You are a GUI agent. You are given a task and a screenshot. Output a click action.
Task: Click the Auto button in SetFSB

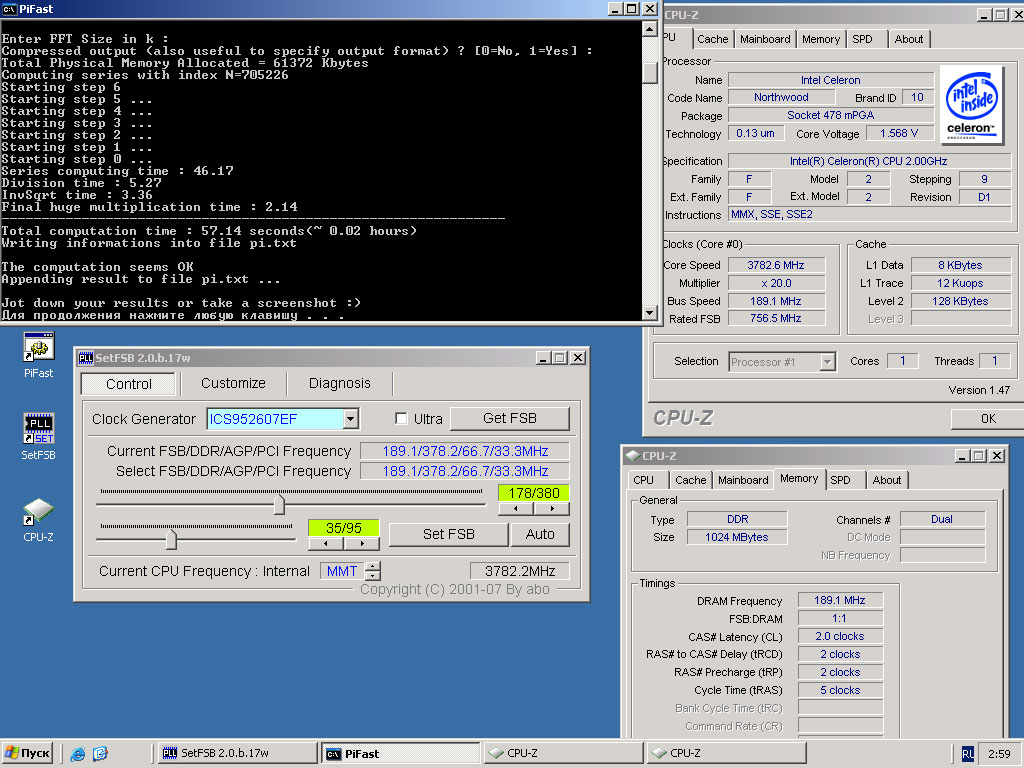(x=540, y=534)
